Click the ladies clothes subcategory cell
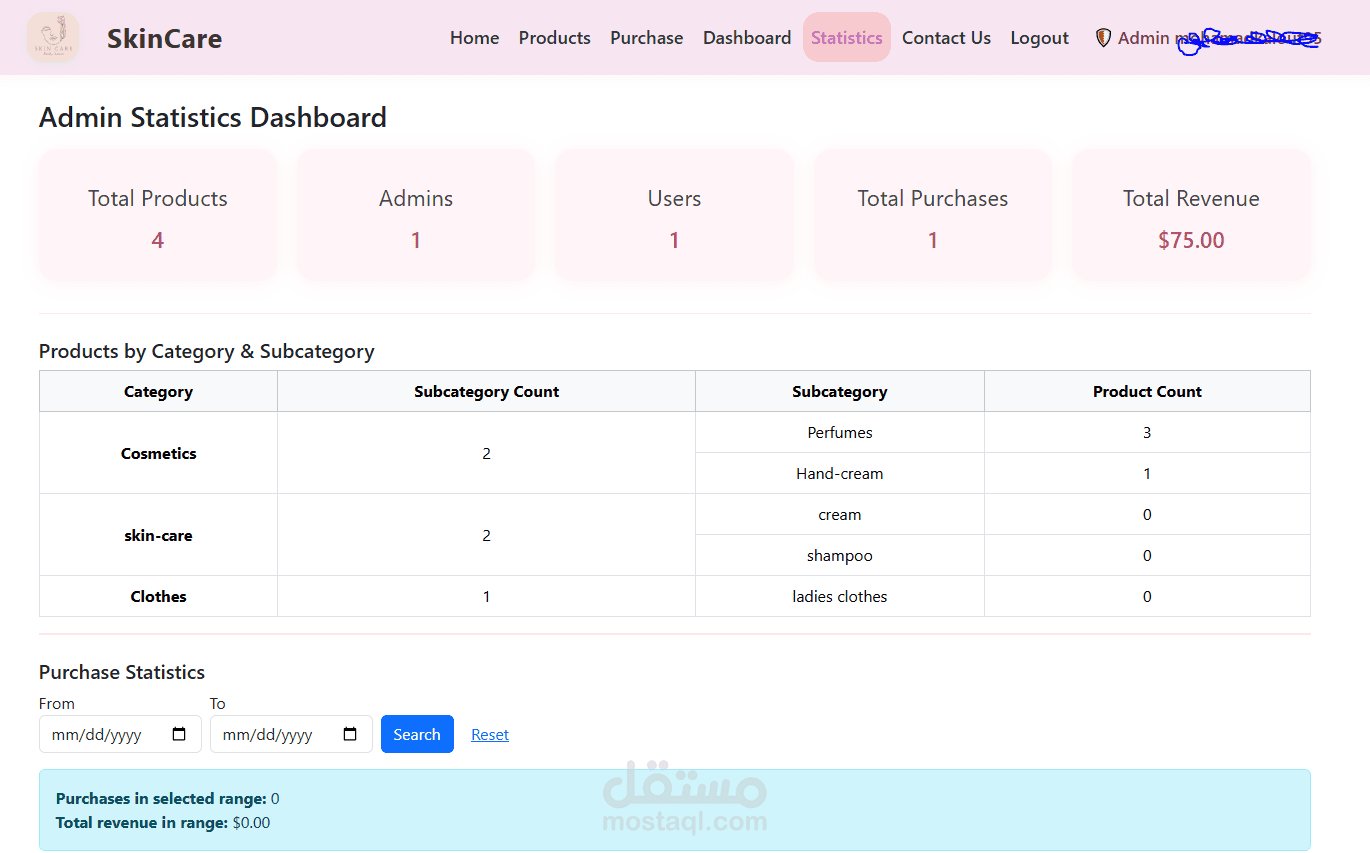 click(840, 596)
